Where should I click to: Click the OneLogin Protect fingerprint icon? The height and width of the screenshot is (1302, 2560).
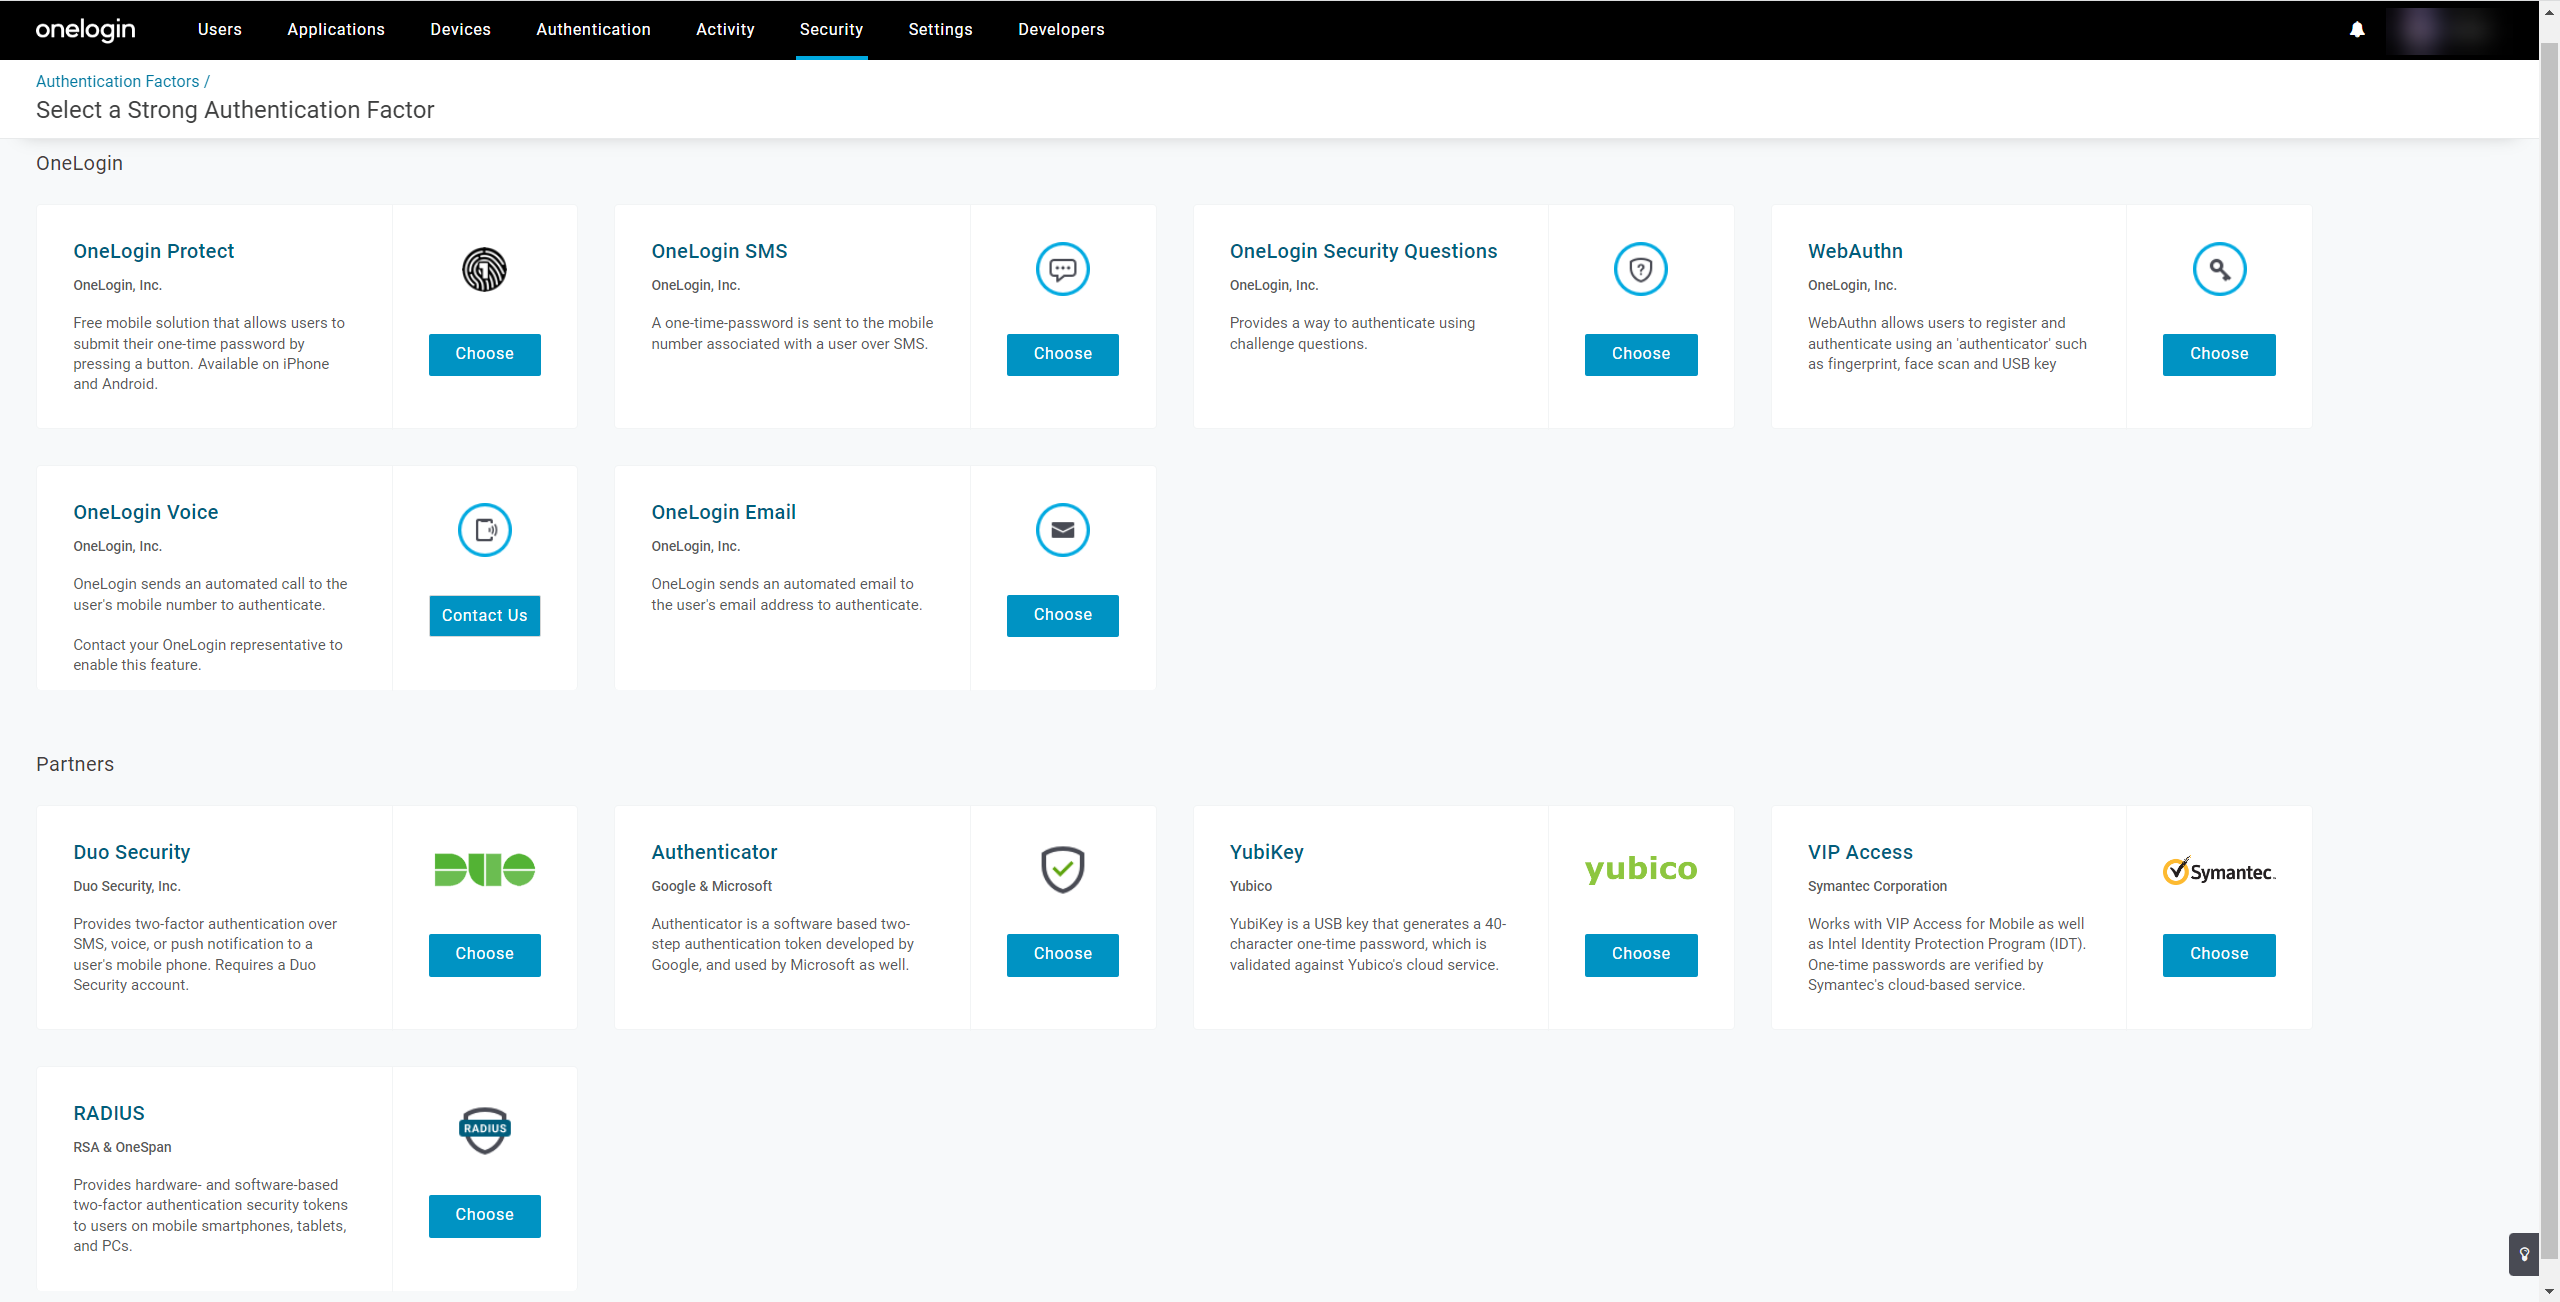[484, 269]
